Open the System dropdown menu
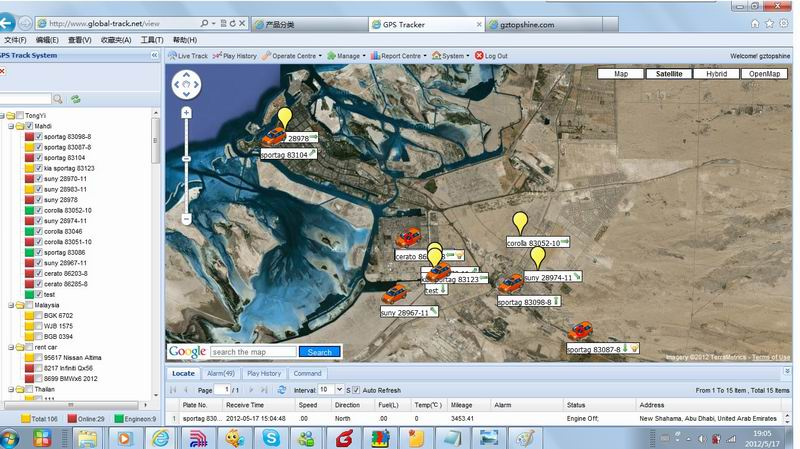800x449 pixels. point(450,56)
